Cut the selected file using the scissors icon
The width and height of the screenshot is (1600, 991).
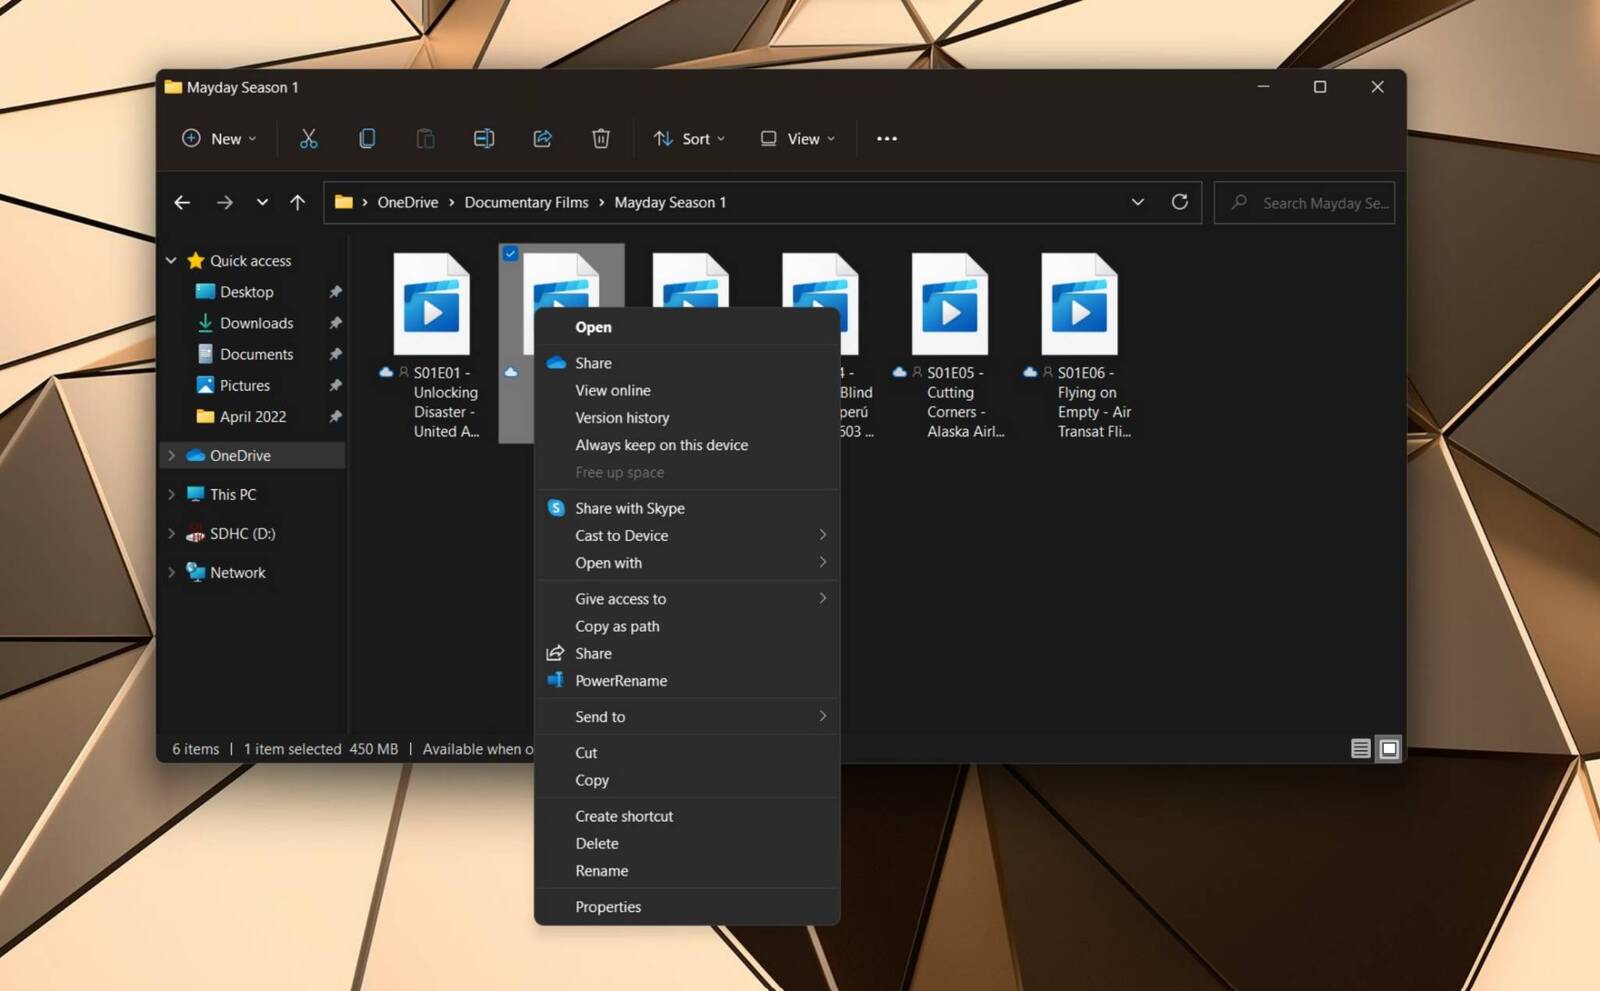tap(308, 138)
